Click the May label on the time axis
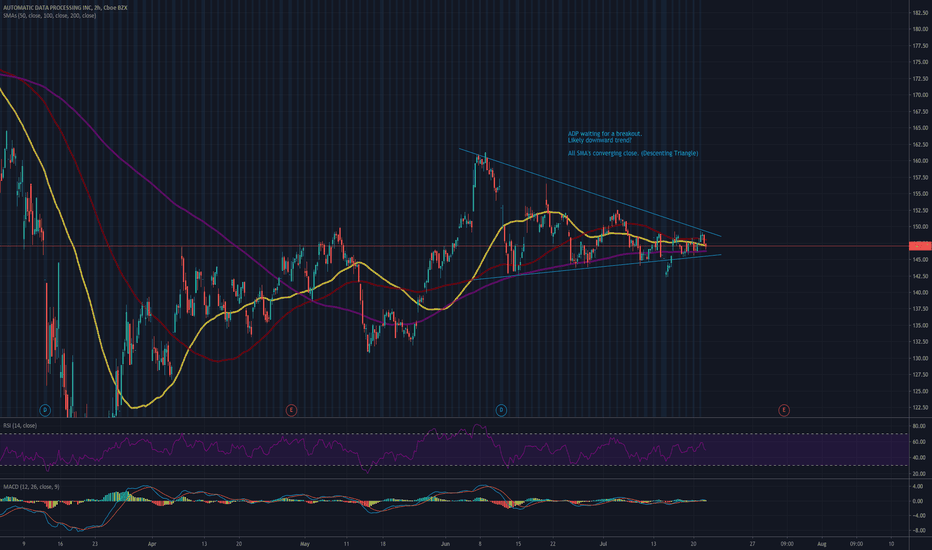 tap(305, 543)
